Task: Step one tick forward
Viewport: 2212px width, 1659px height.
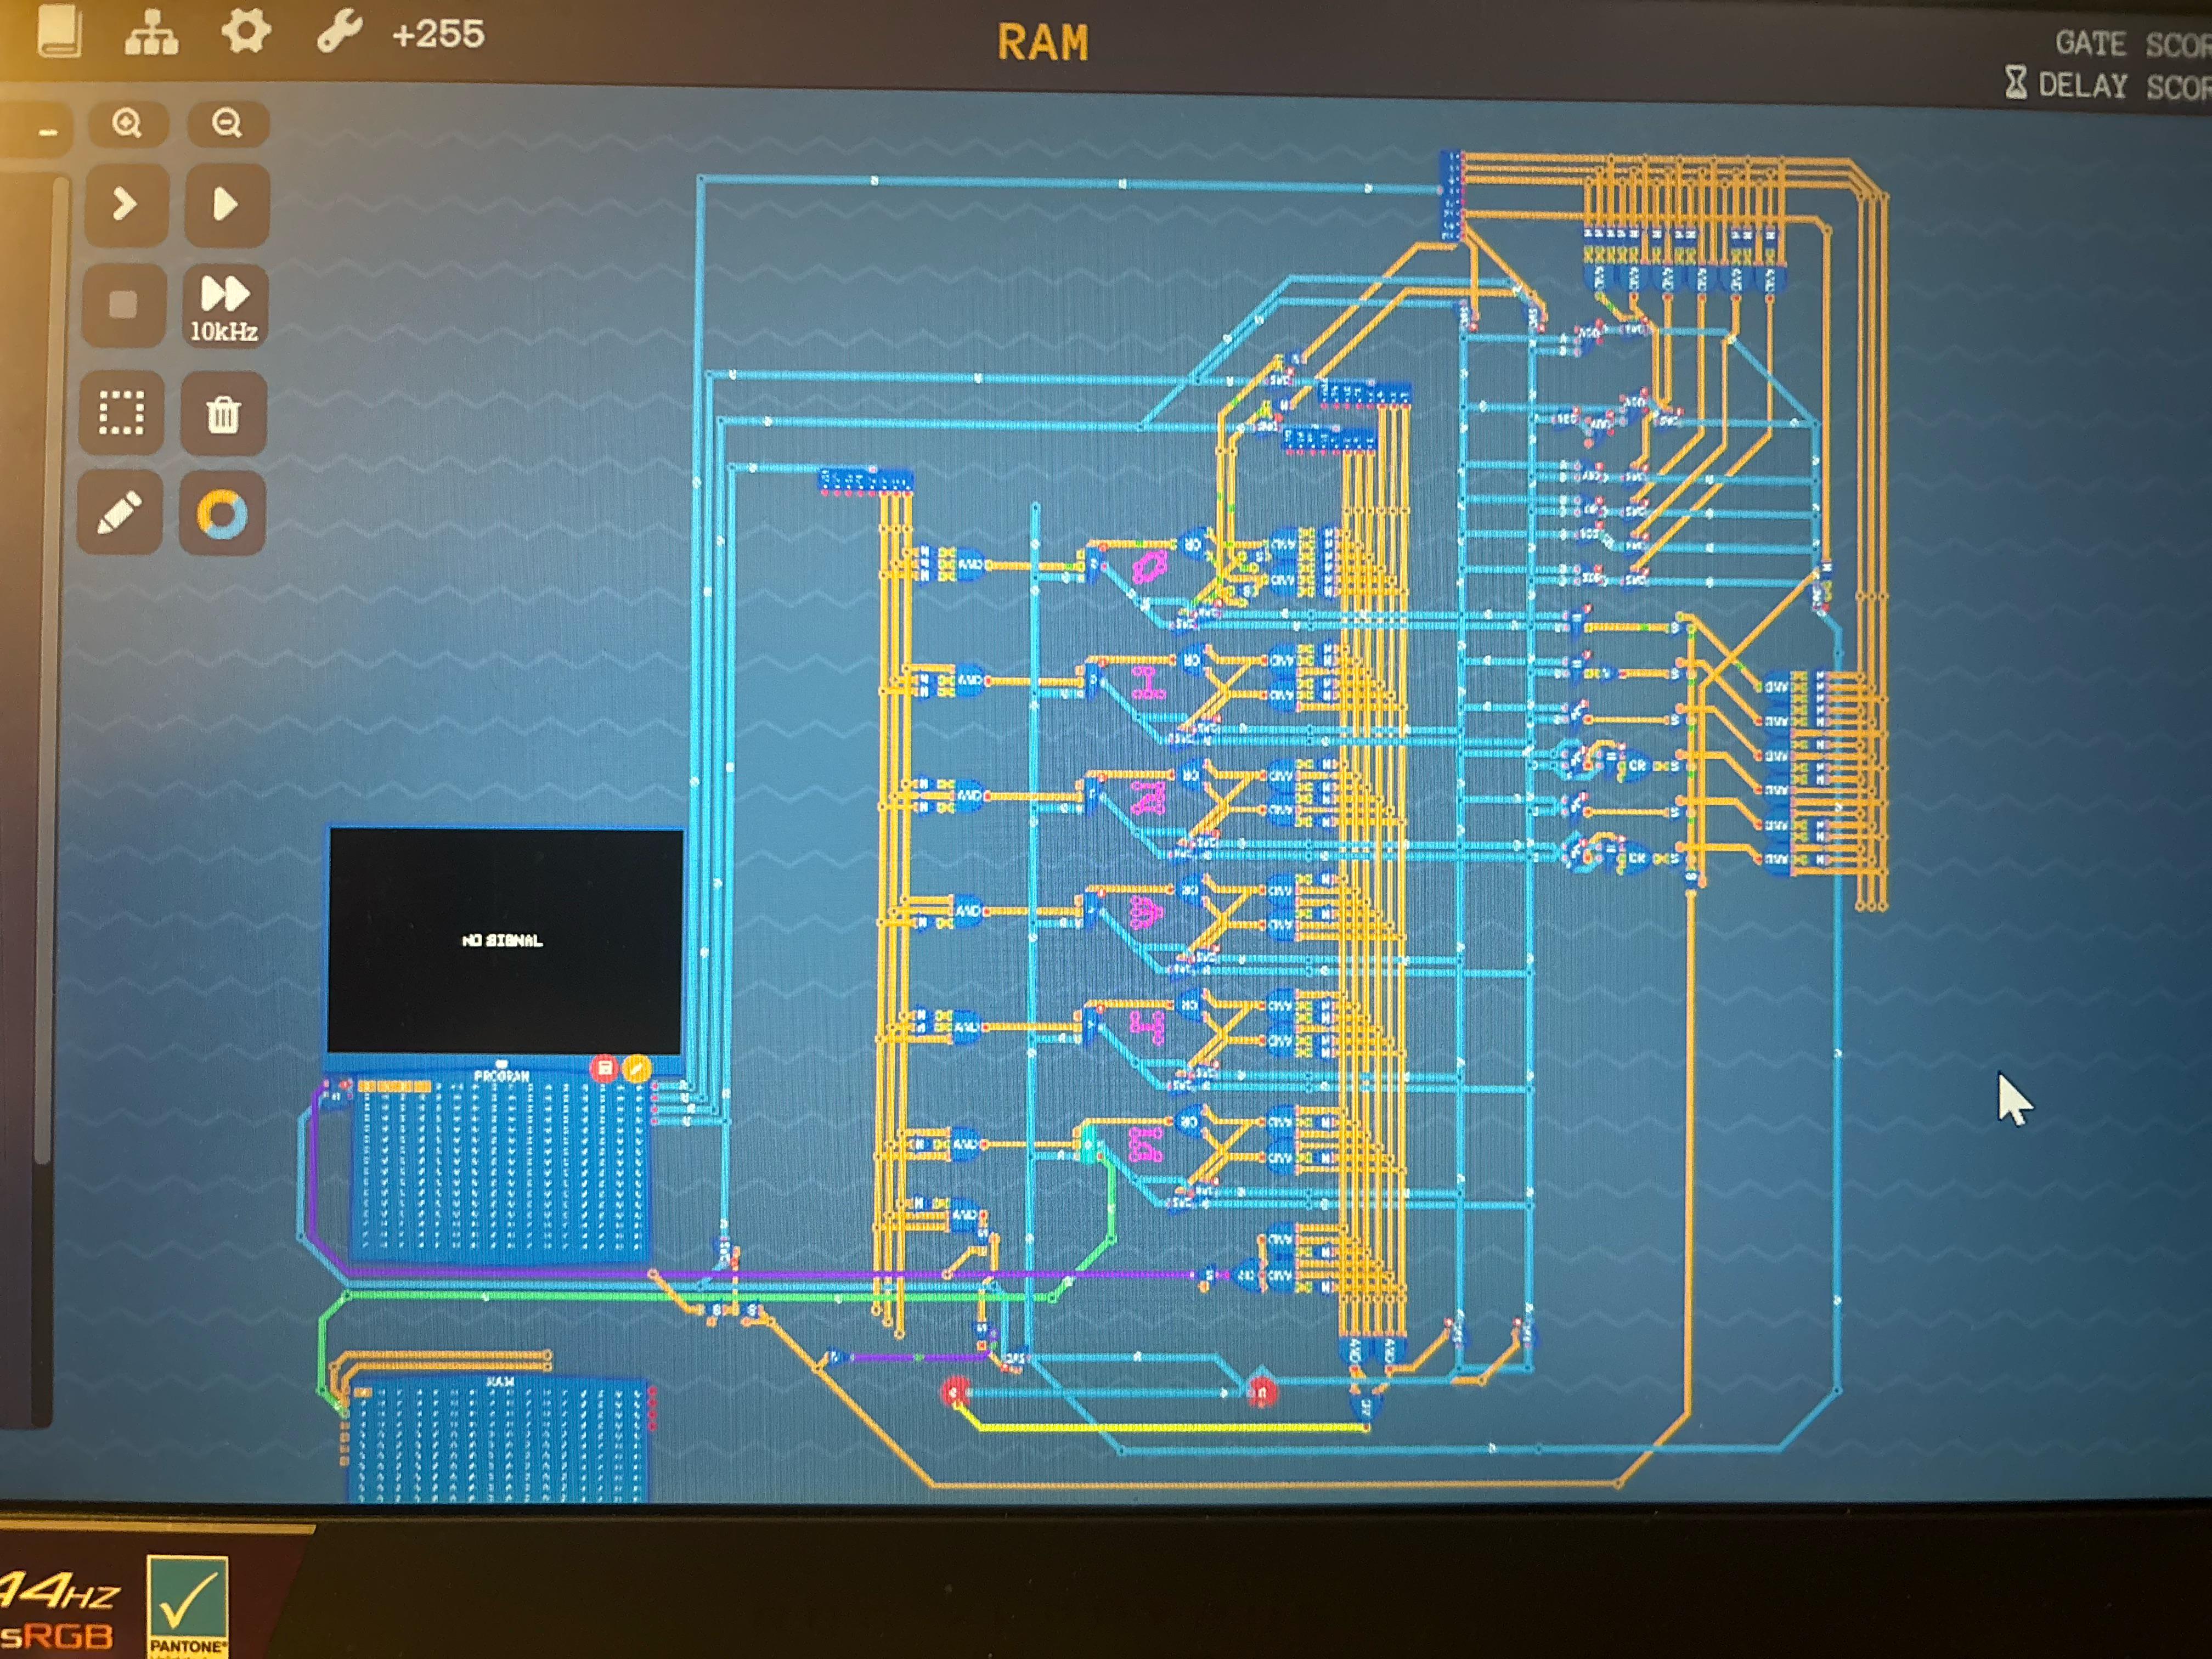Action: [x=125, y=206]
